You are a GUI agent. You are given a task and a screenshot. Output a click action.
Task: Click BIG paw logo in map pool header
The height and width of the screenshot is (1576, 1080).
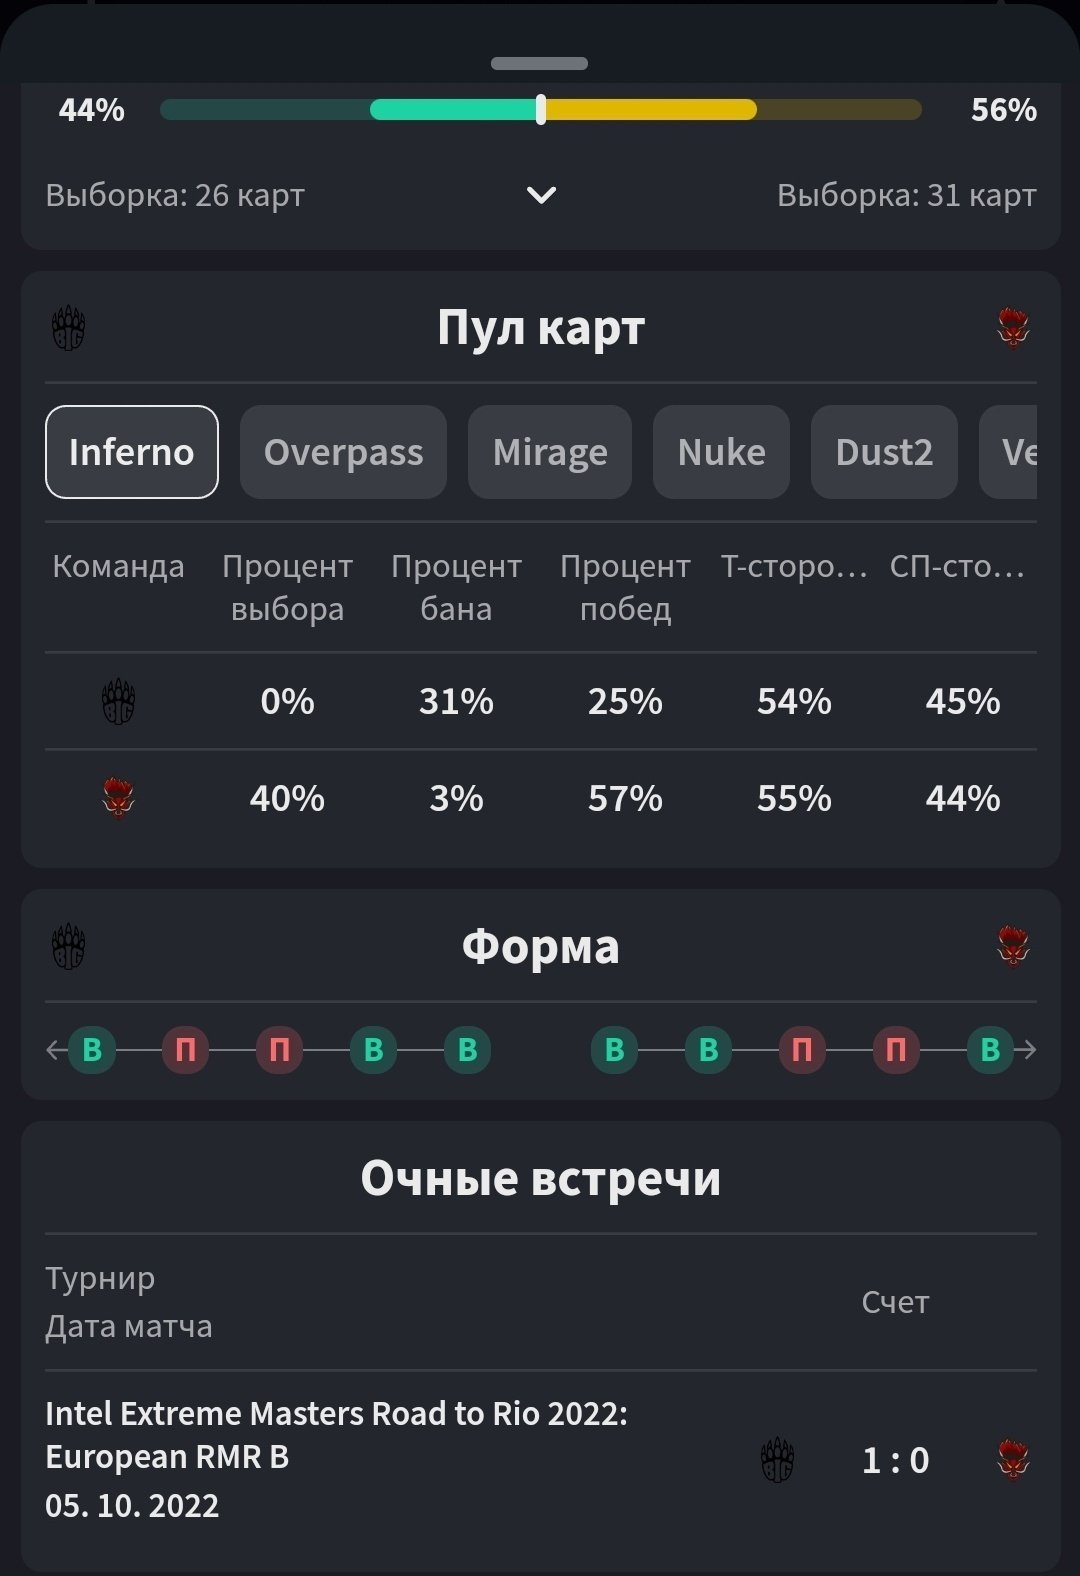pos(68,328)
